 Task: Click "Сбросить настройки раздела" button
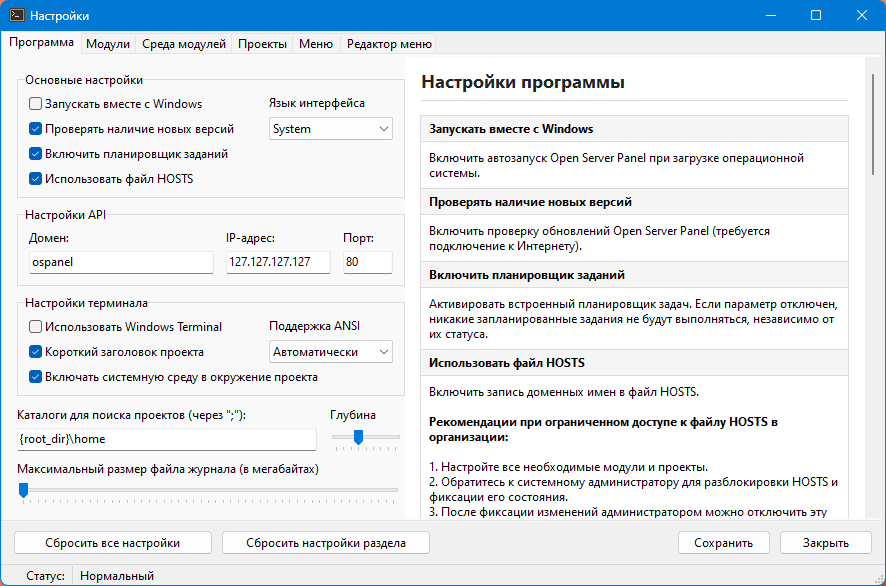[325, 543]
